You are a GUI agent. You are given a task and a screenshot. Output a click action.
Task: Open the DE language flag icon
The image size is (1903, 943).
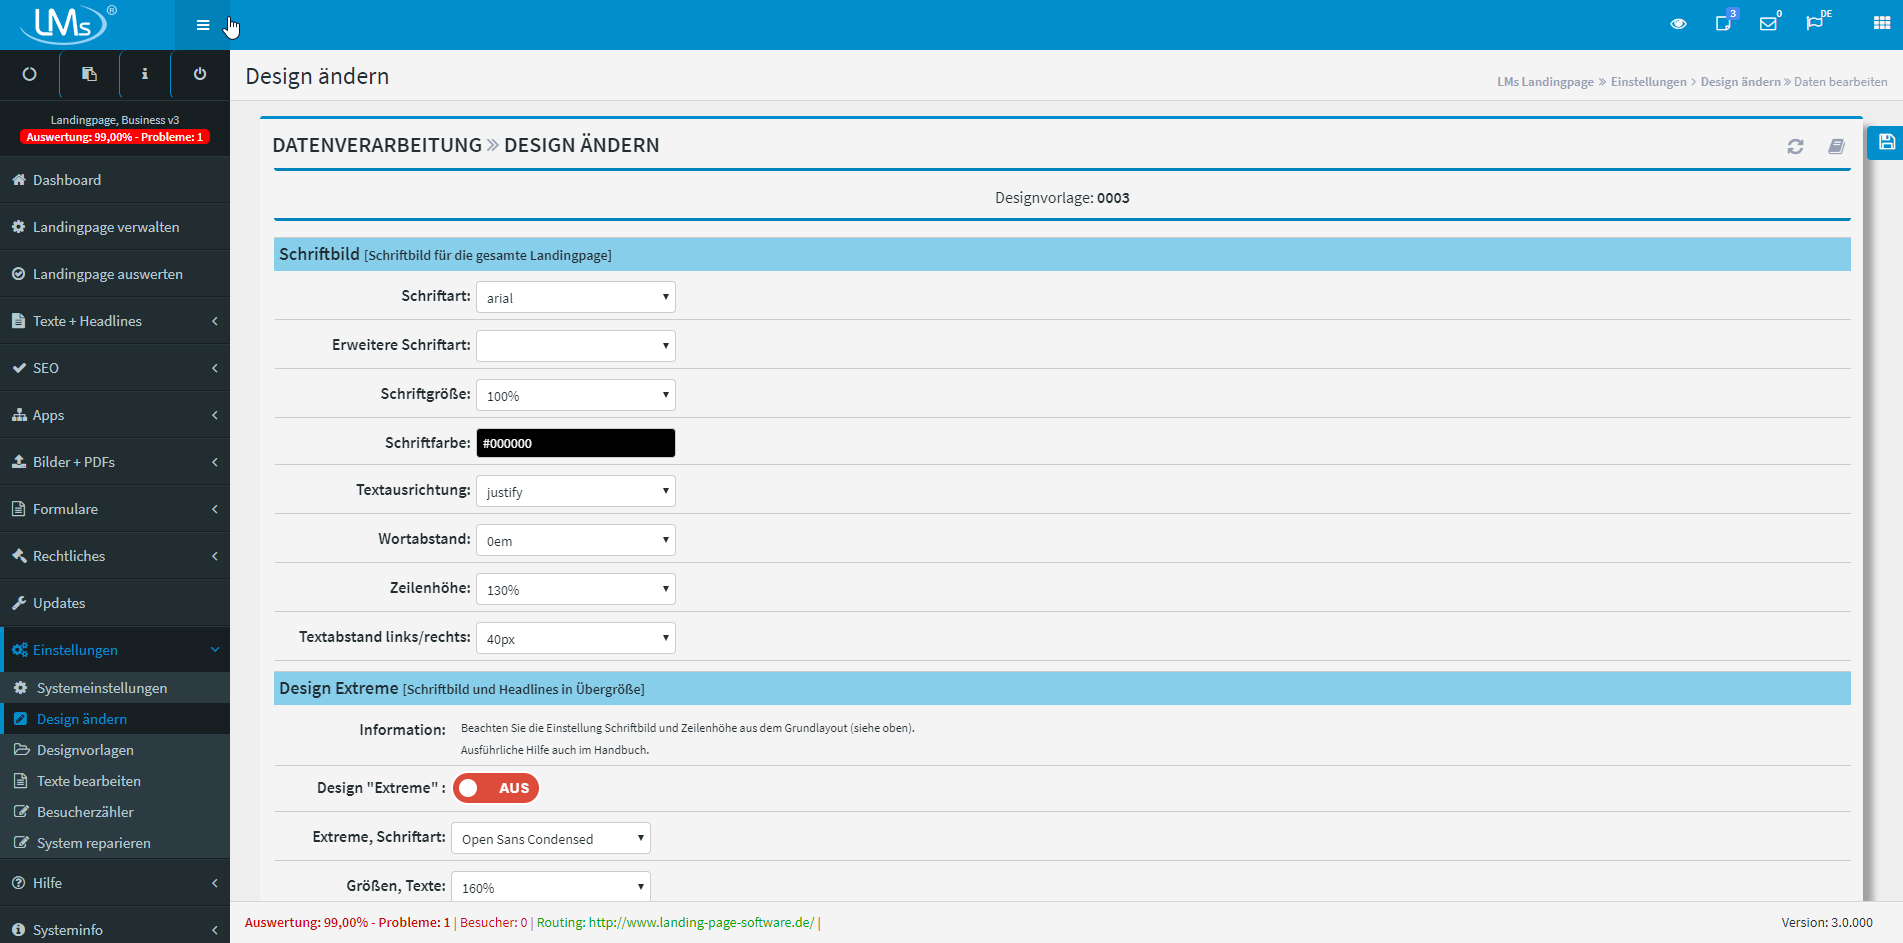click(1817, 23)
